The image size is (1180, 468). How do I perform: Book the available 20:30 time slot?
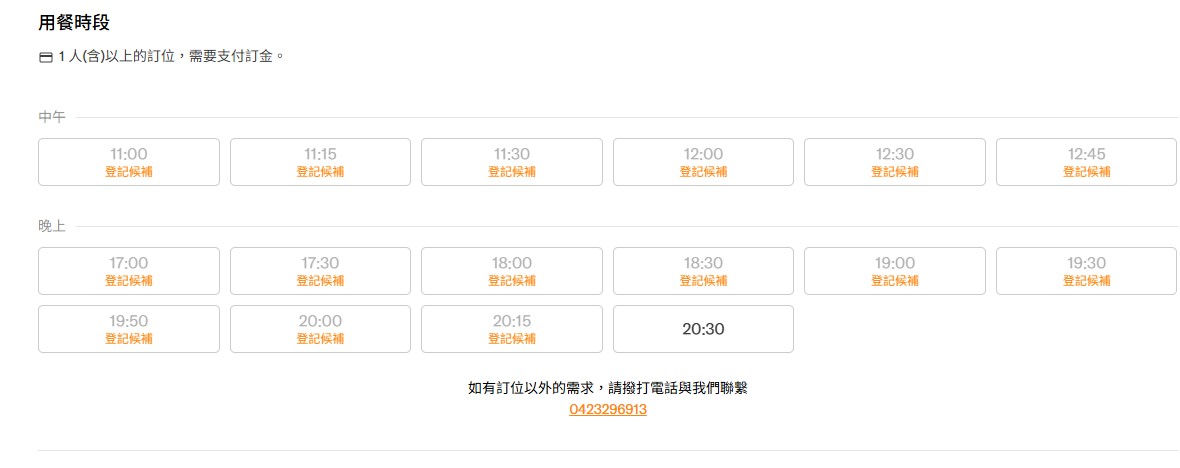tap(703, 329)
